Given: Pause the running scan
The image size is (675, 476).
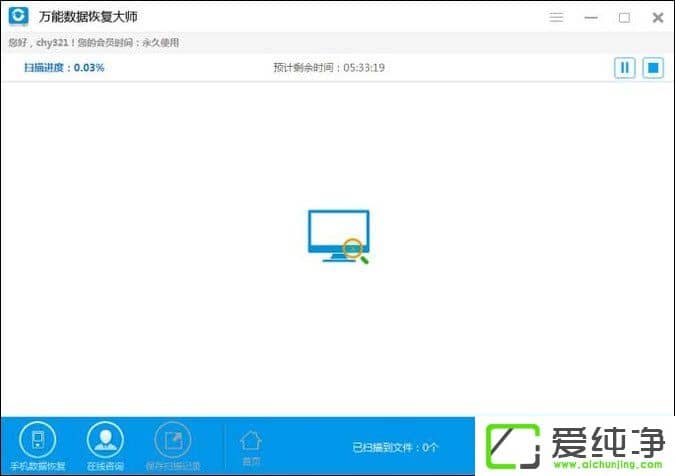Looking at the screenshot, I should click(x=625, y=68).
